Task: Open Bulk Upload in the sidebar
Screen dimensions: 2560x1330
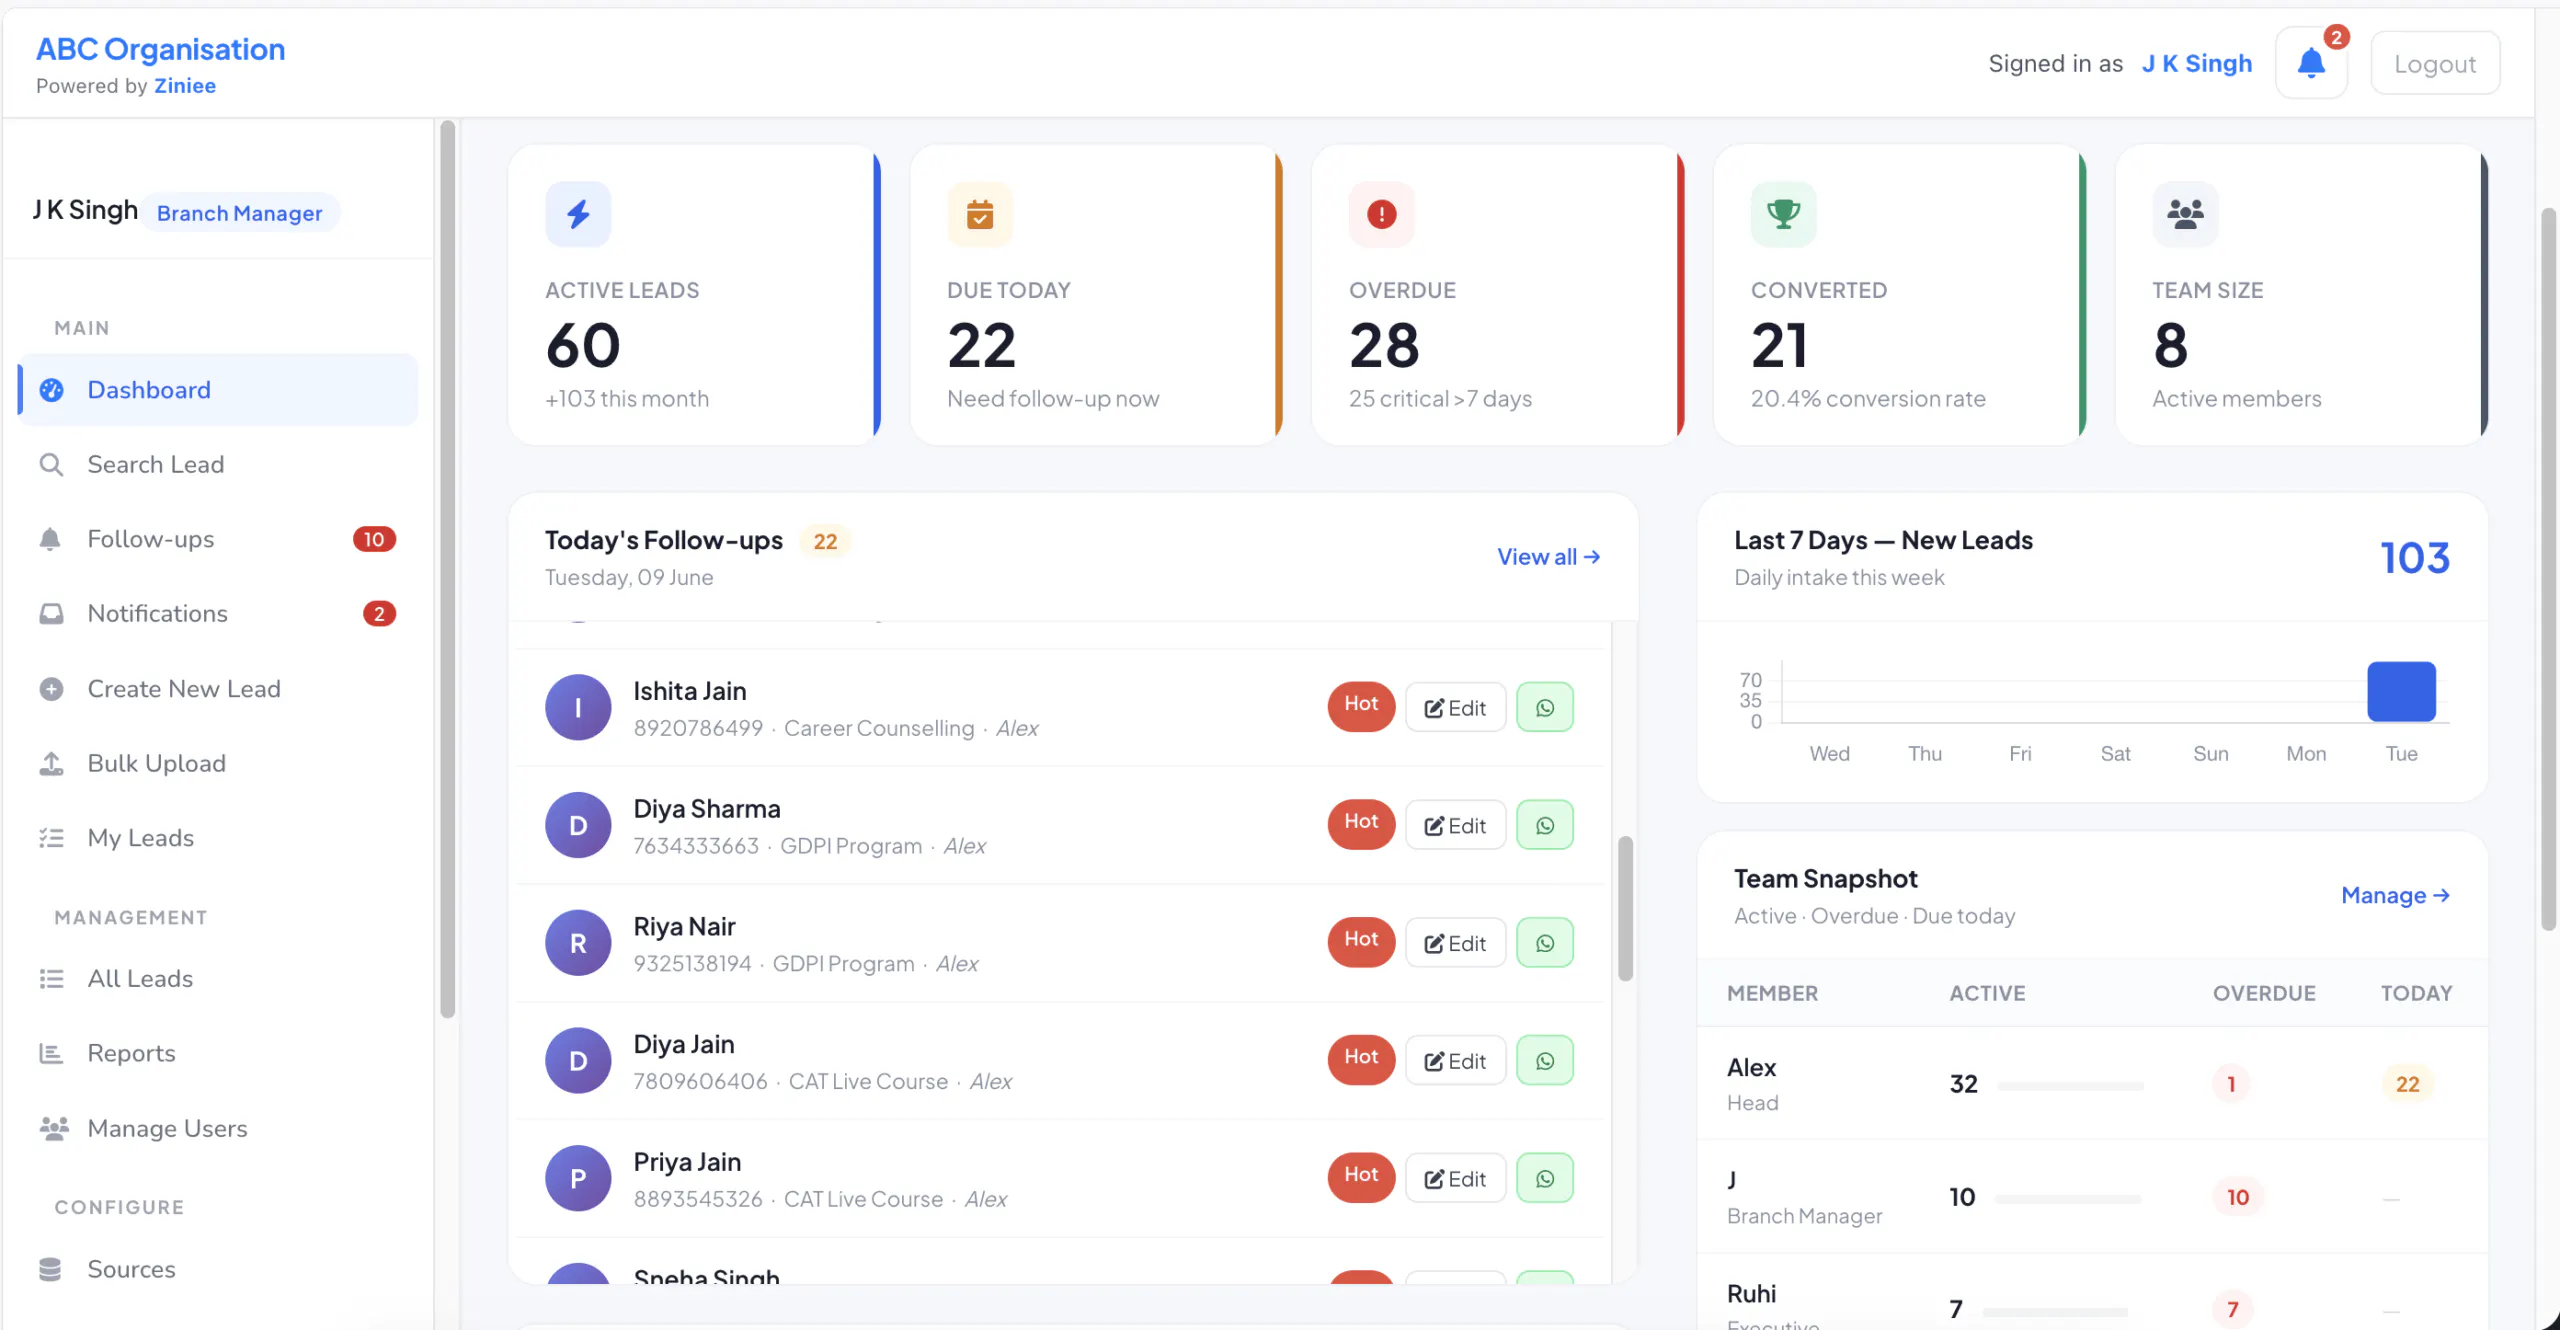Action: [218, 763]
